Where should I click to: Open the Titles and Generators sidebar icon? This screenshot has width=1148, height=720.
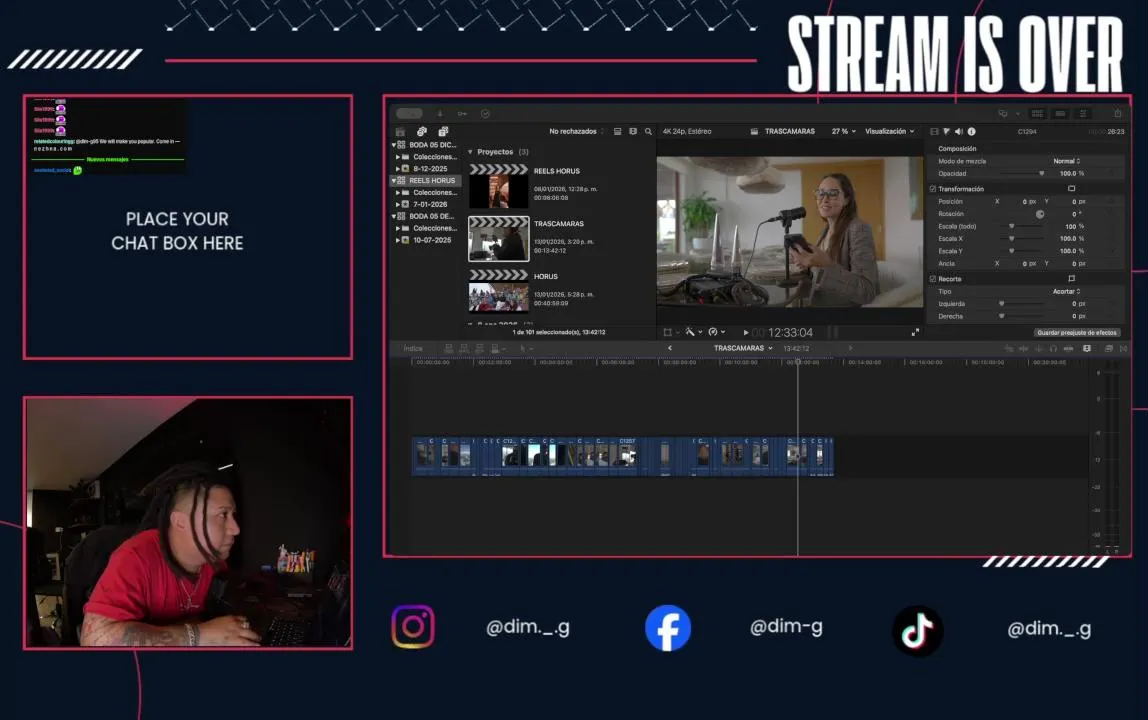443,132
